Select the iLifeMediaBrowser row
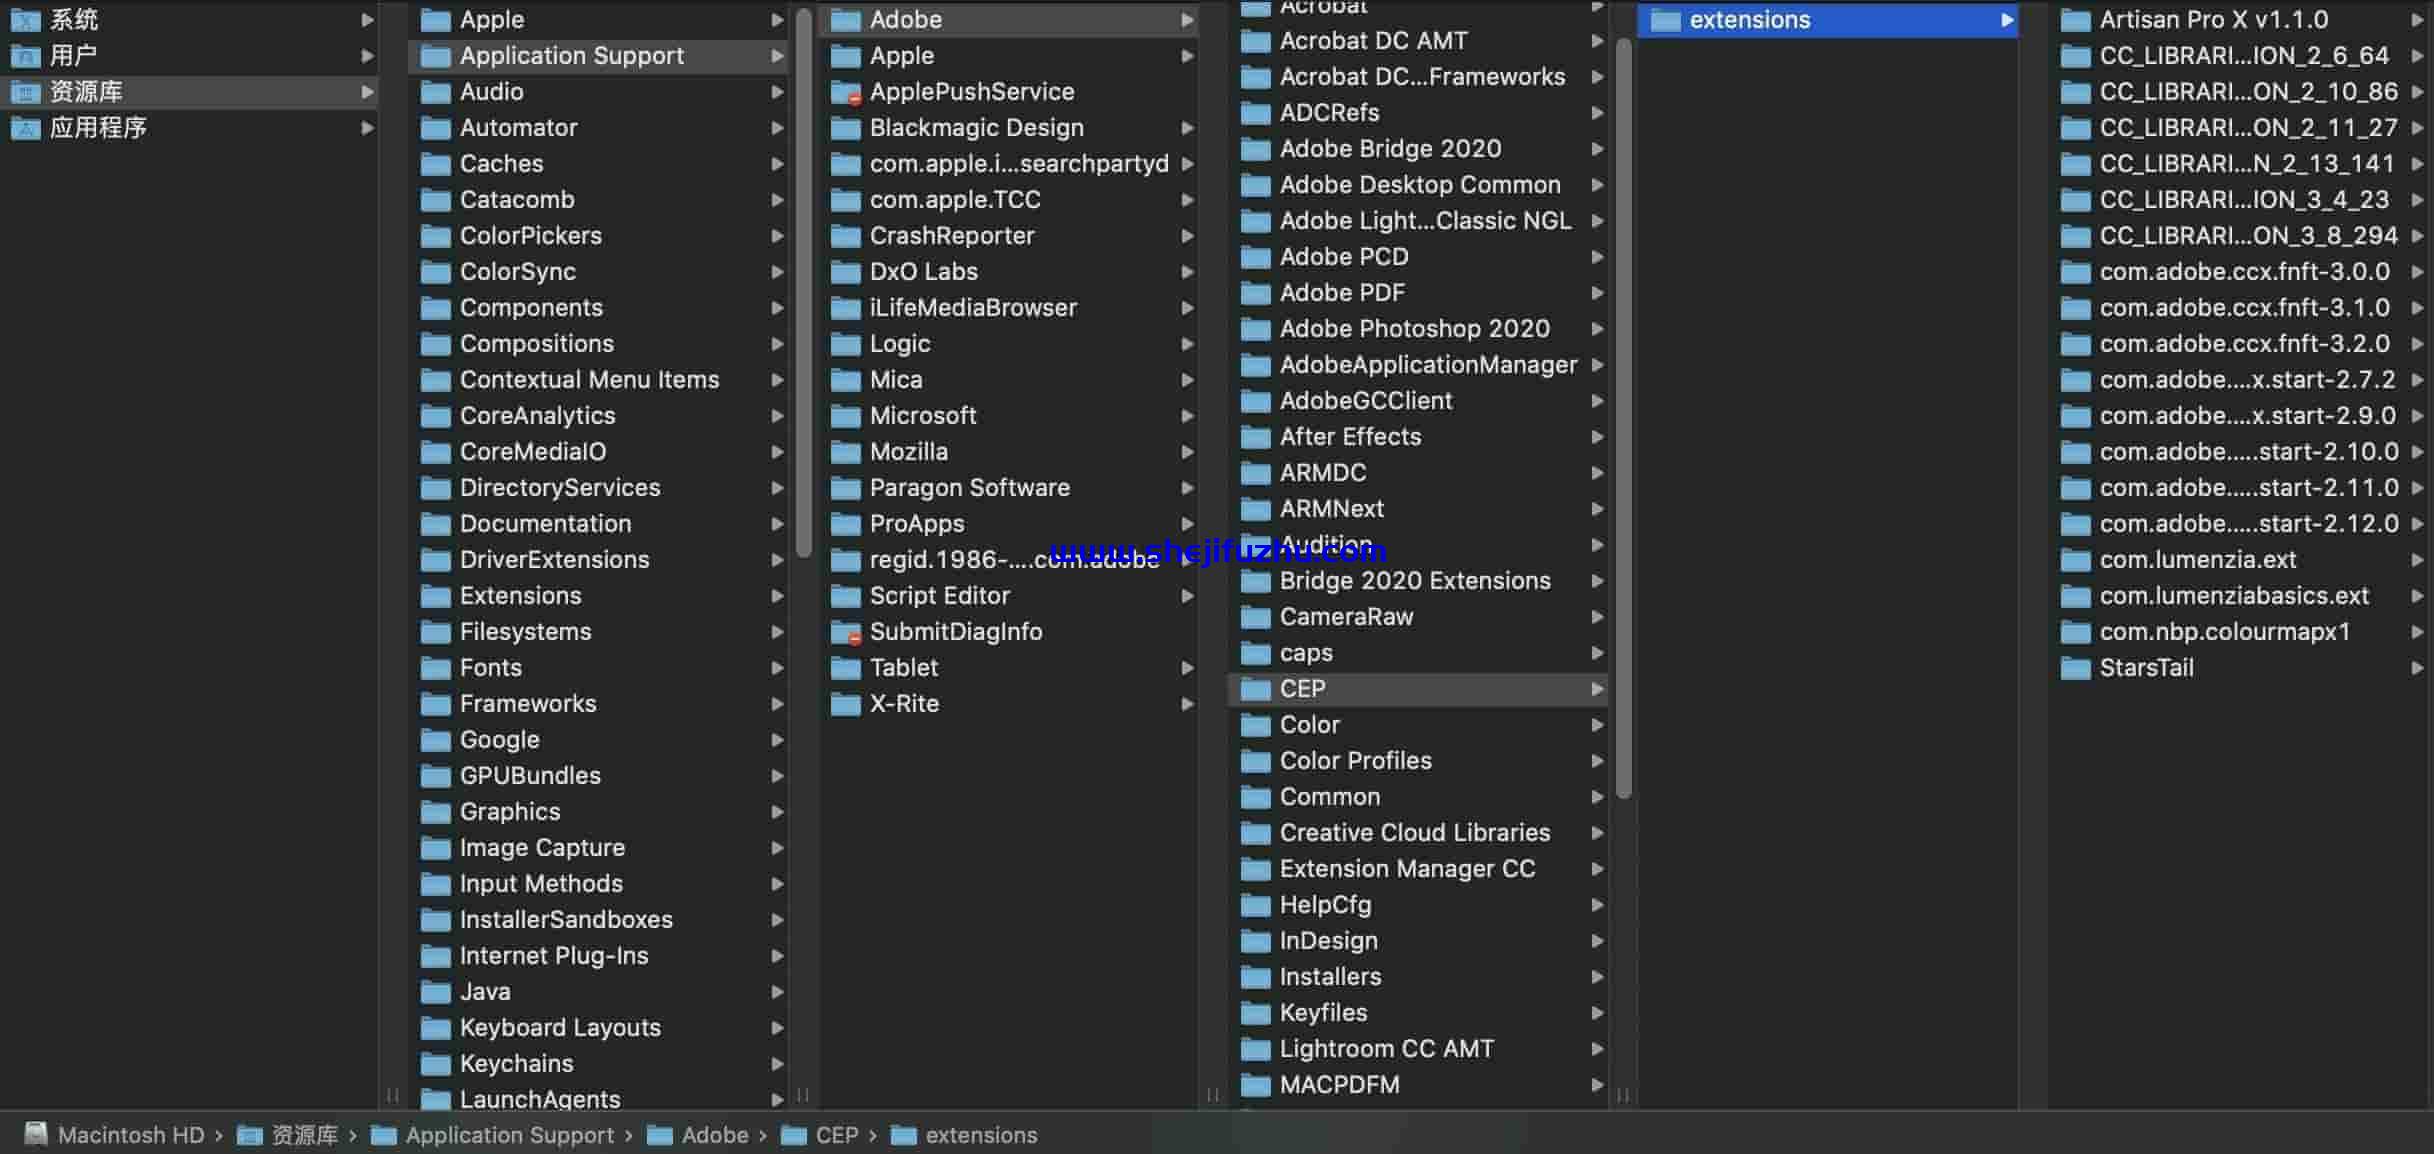 (x=1009, y=308)
